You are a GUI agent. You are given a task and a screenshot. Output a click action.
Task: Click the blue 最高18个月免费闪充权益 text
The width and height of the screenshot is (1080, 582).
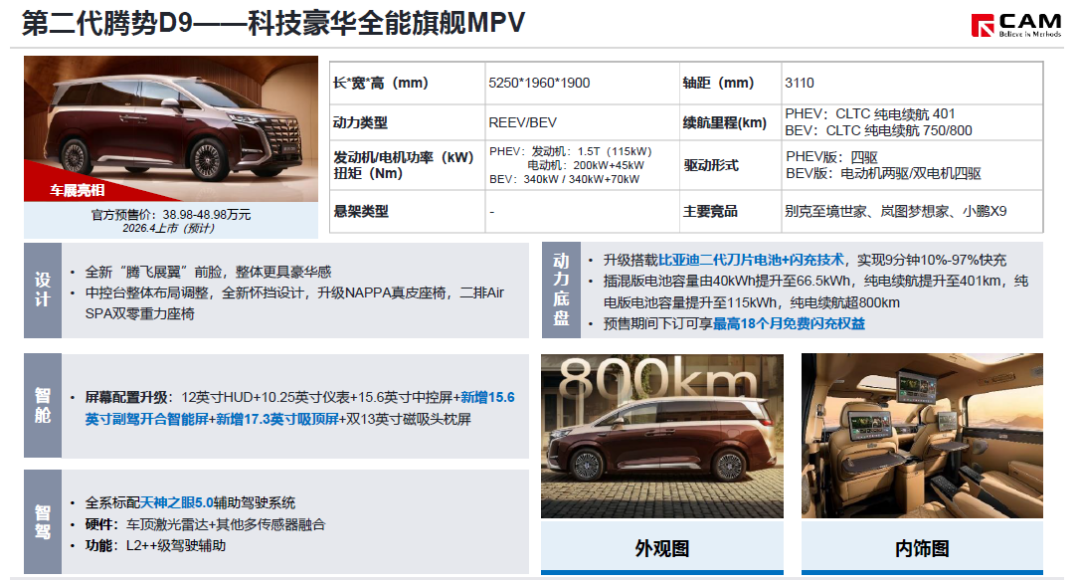coord(789,324)
